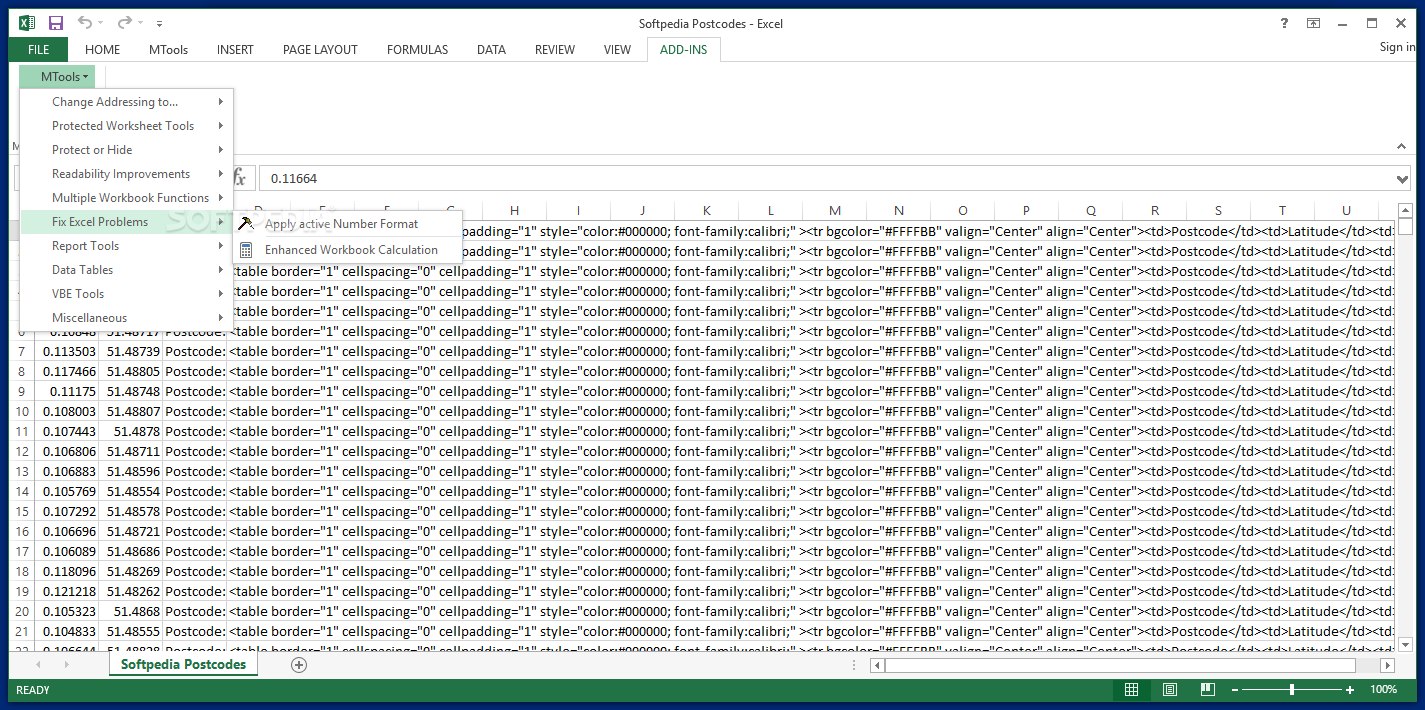Open the VIEW ribbon tab
1425x710 pixels.
point(617,49)
